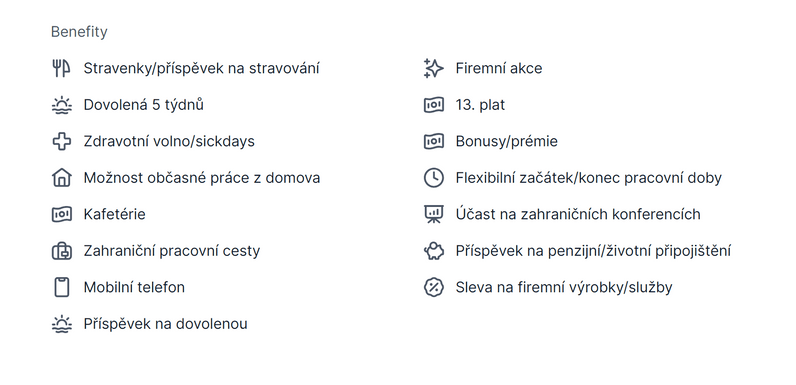The image size is (796, 385).
Task: Click the sunrise icon beside Příspěvek na dovolenou
Action: click(x=61, y=324)
